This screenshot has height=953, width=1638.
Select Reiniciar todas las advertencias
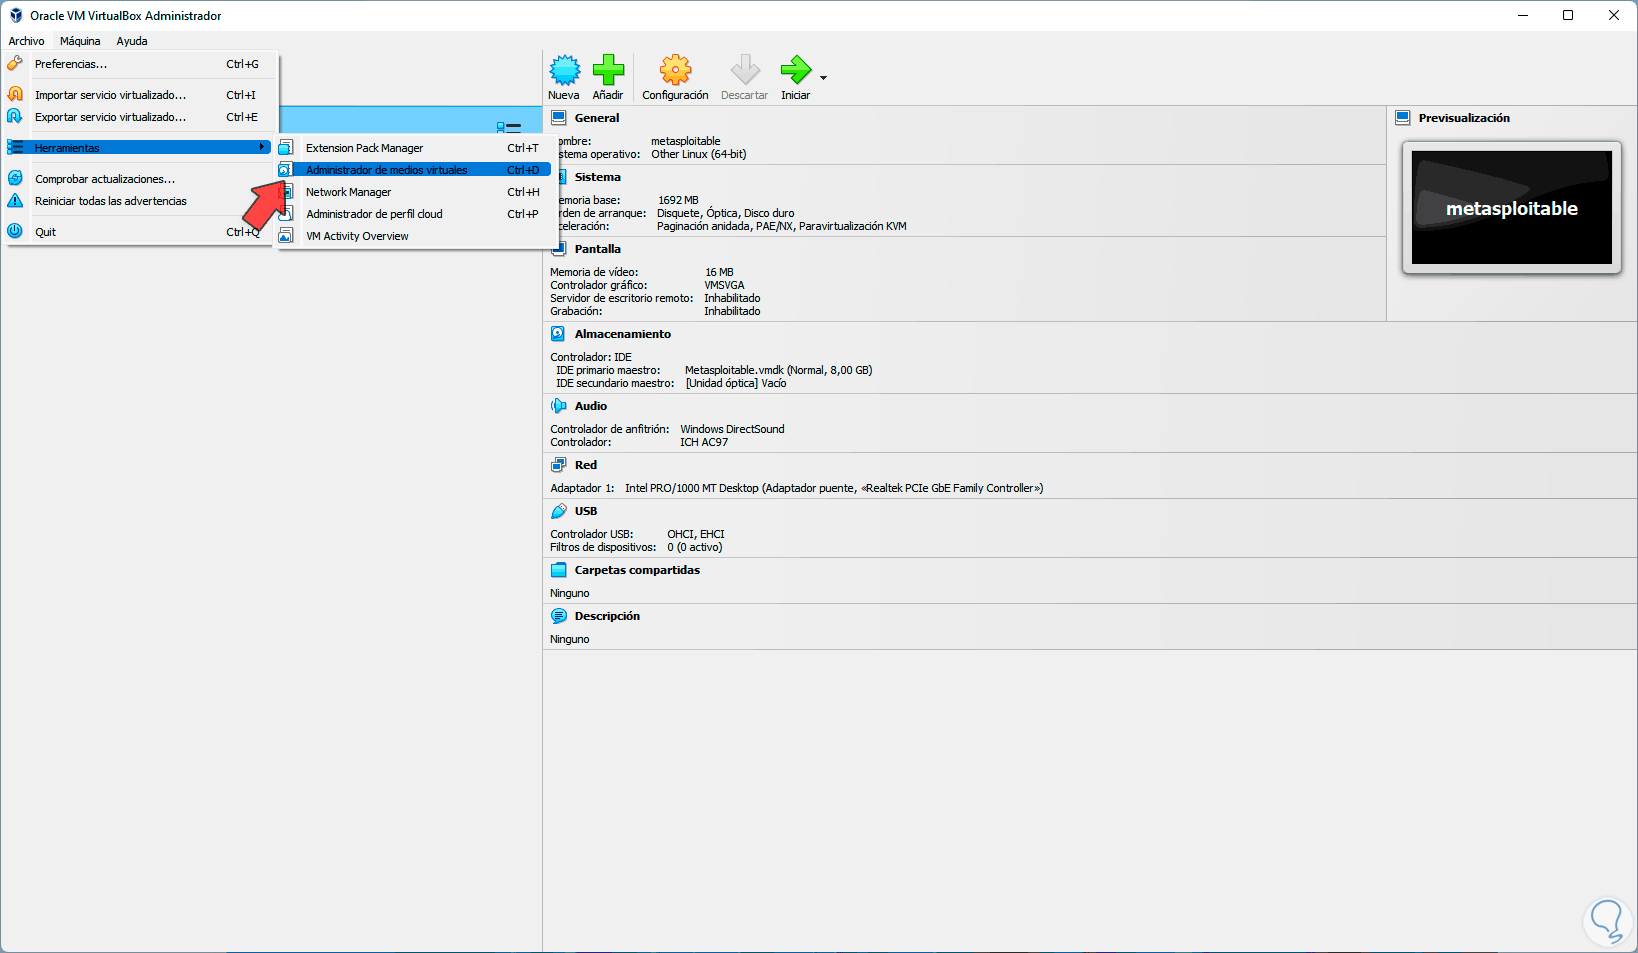click(x=139, y=201)
